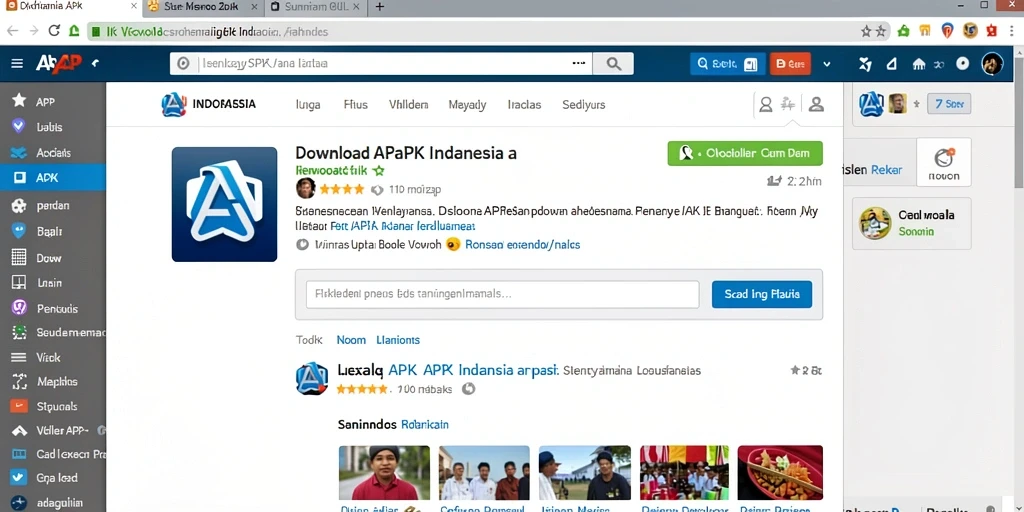The width and height of the screenshot is (1024, 512).
Task: Click the bell notification icon in header
Action: [891, 64]
